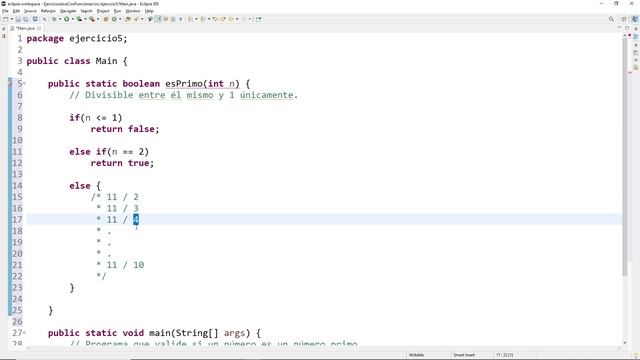Toggle Mark Occurrences toolbar button
The width and height of the screenshot is (640, 360).
tap(157, 19)
